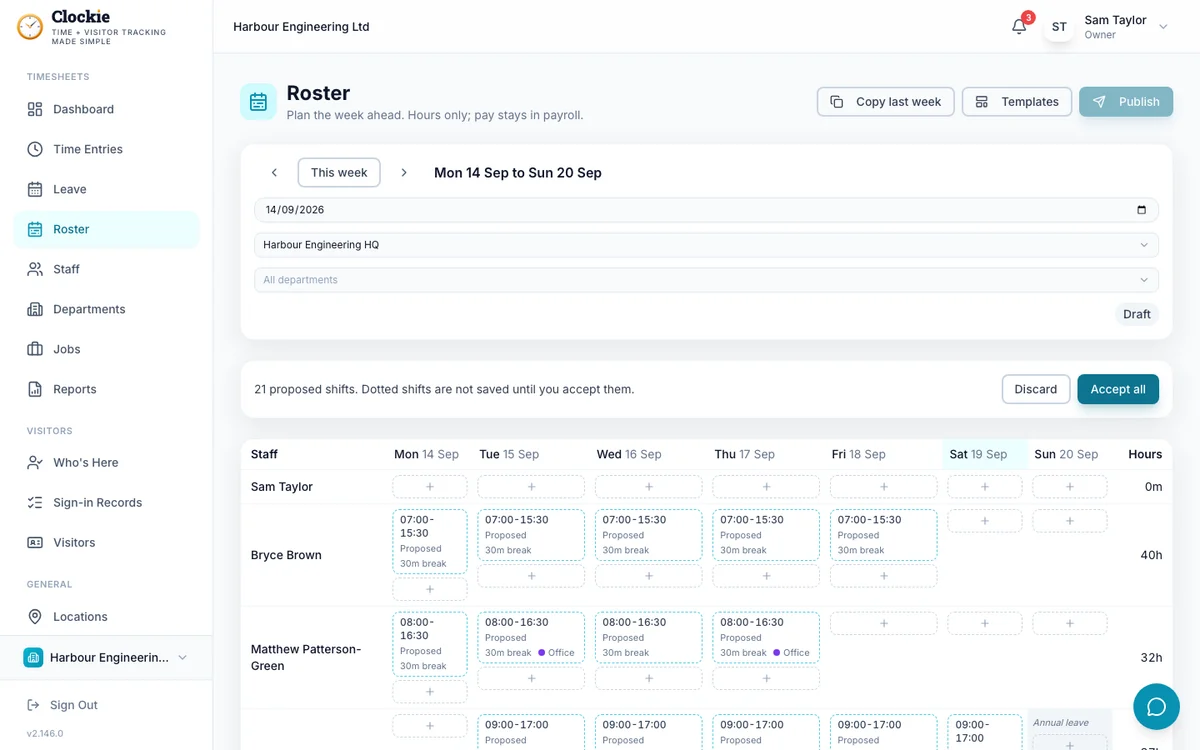This screenshot has width=1200, height=750.
Task: Open Harbour Engineering HQ location dropdown
Action: click(x=706, y=245)
